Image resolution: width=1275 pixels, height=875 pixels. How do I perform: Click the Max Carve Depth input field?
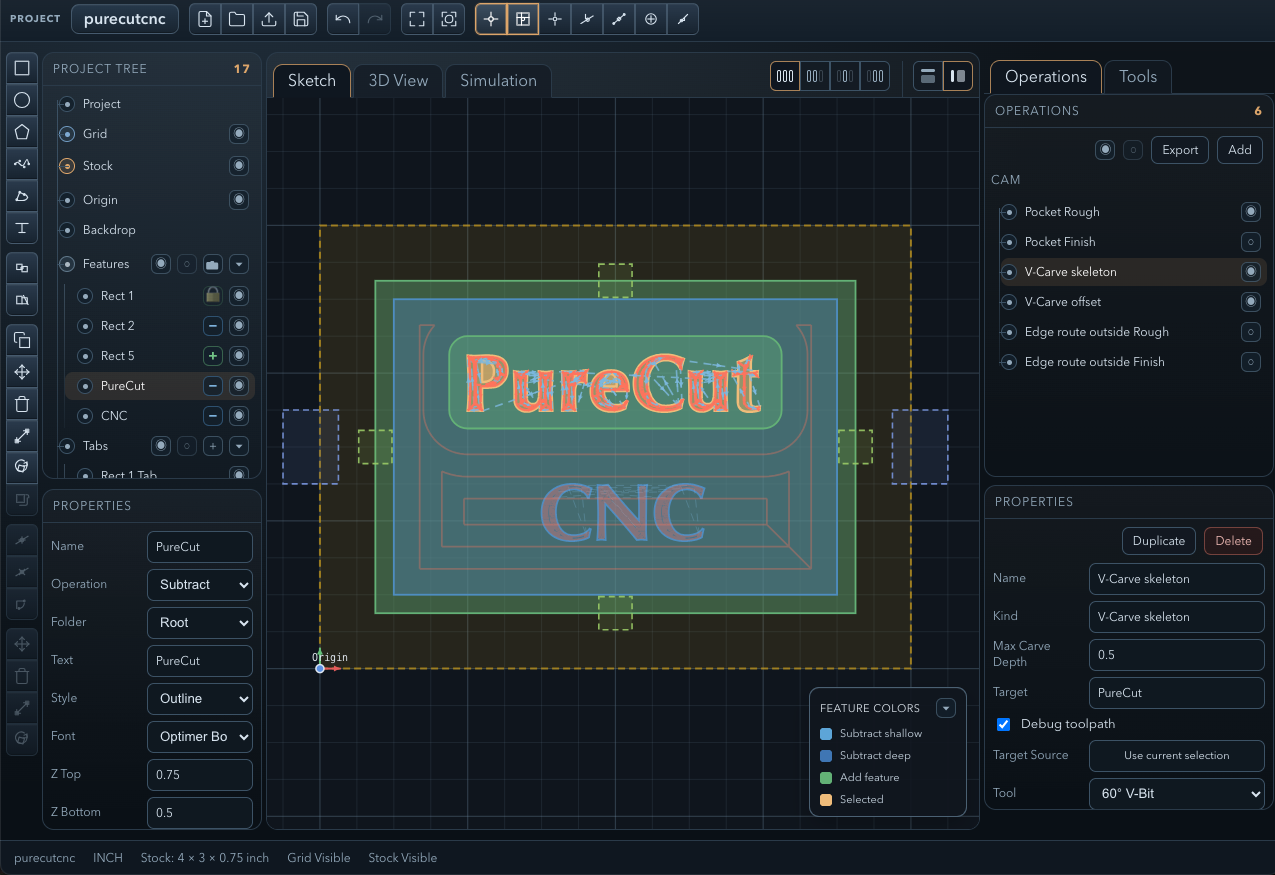(x=1177, y=654)
